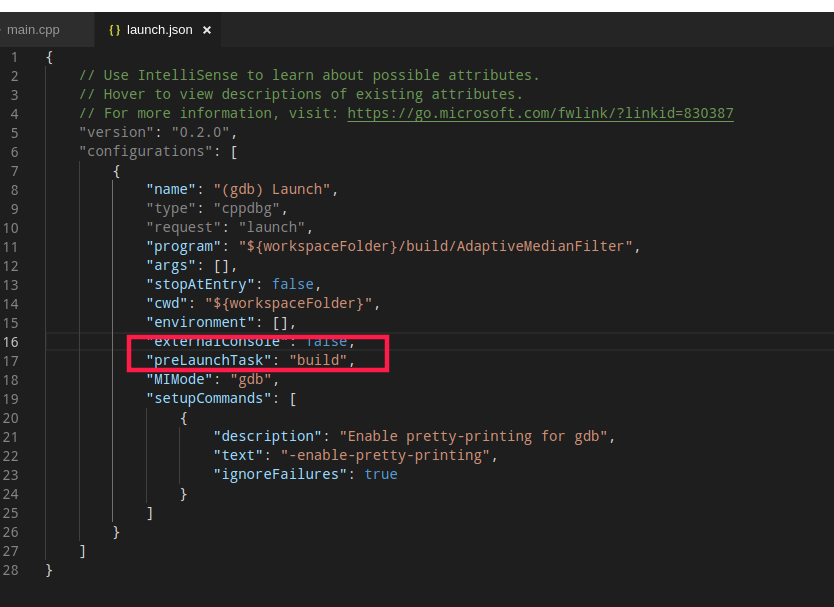The height and width of the screenshot is (607, 834).
Task: Click the JSON file icon on launch.json tab
Action: 115,30
